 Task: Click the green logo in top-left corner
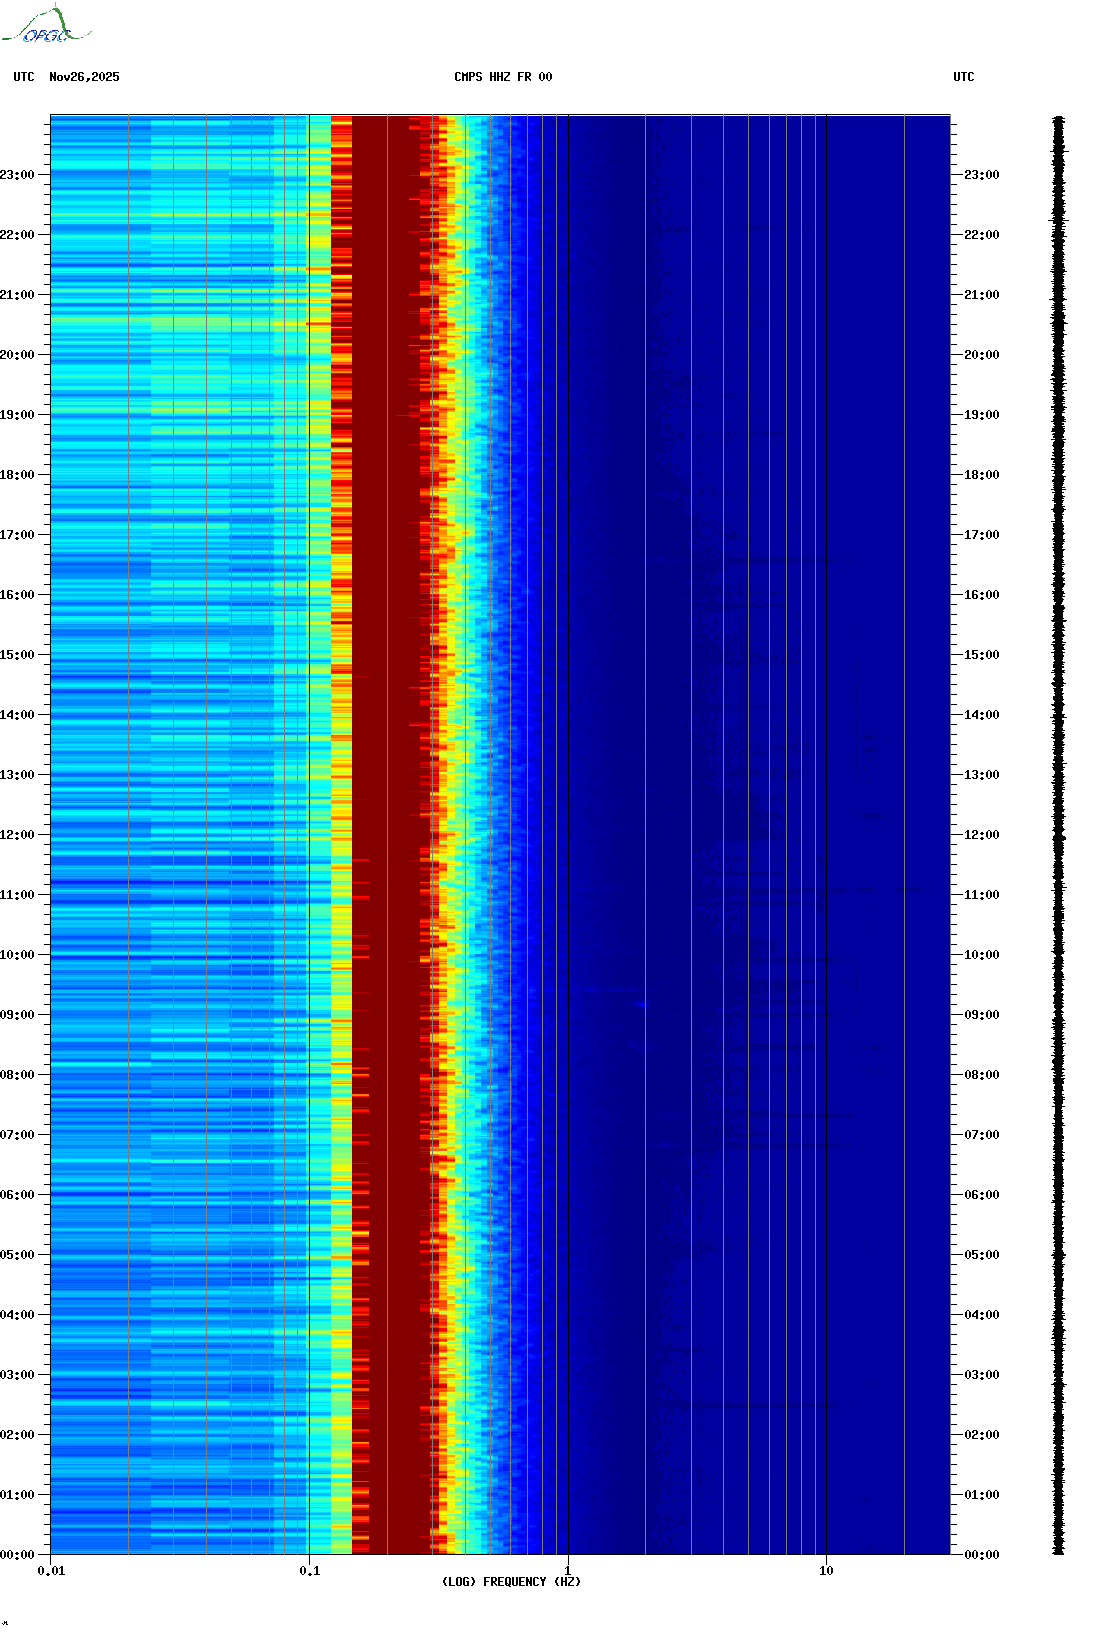pyautogui.click(x=45, y=26)
